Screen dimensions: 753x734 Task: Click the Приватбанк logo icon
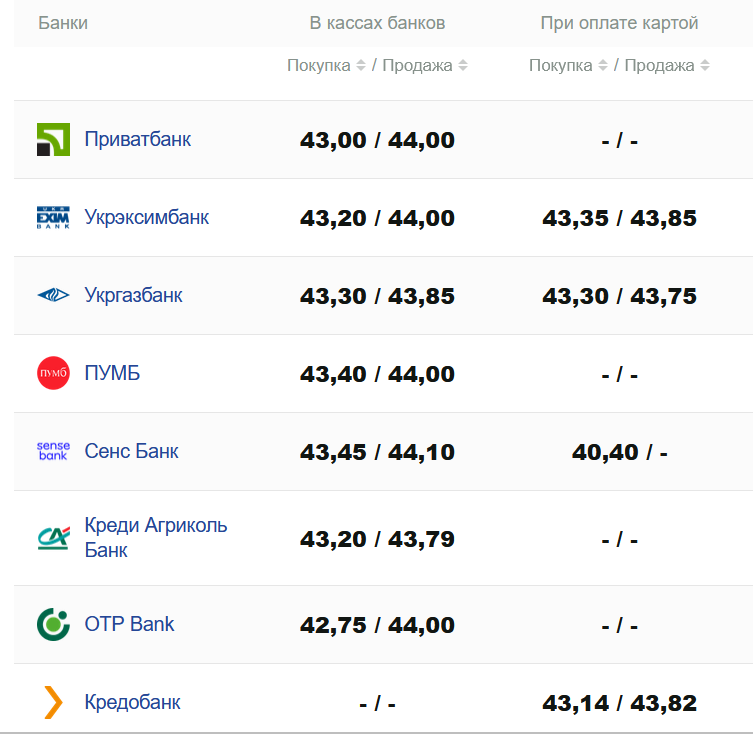click(x=53, y=140)
